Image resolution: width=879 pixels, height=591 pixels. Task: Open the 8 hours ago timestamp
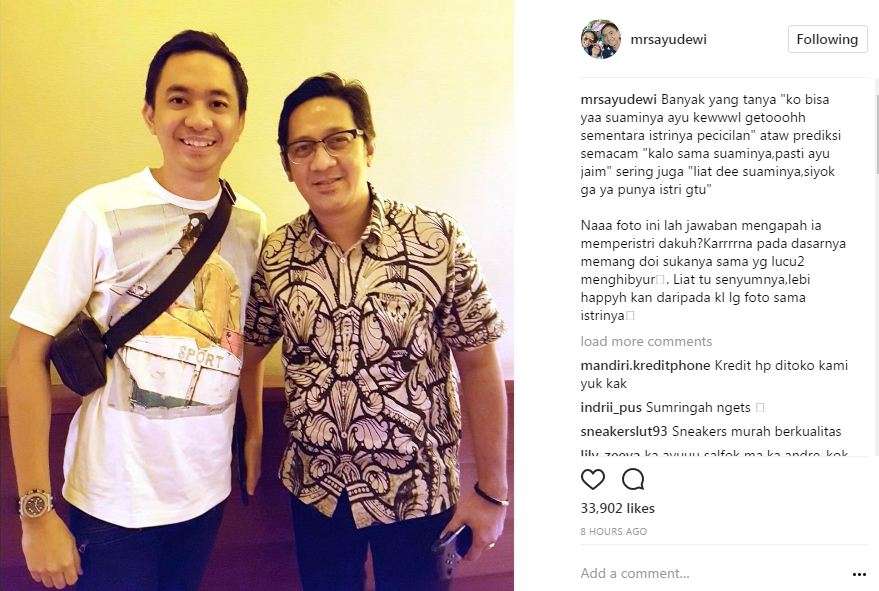coord(613,532)
